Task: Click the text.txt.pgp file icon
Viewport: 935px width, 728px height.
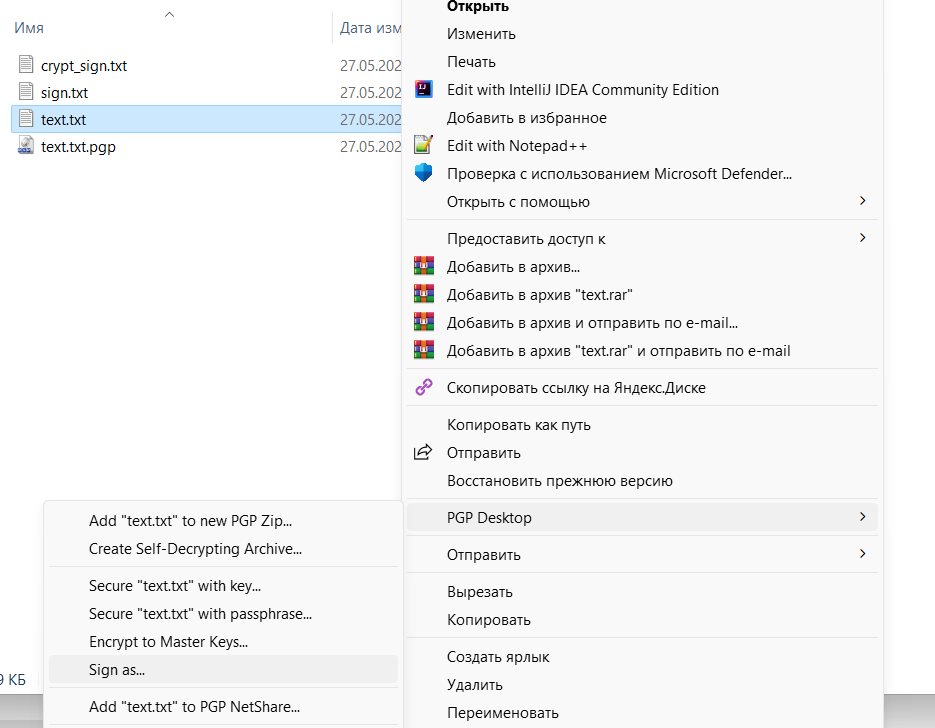Action: pos(26,145)
